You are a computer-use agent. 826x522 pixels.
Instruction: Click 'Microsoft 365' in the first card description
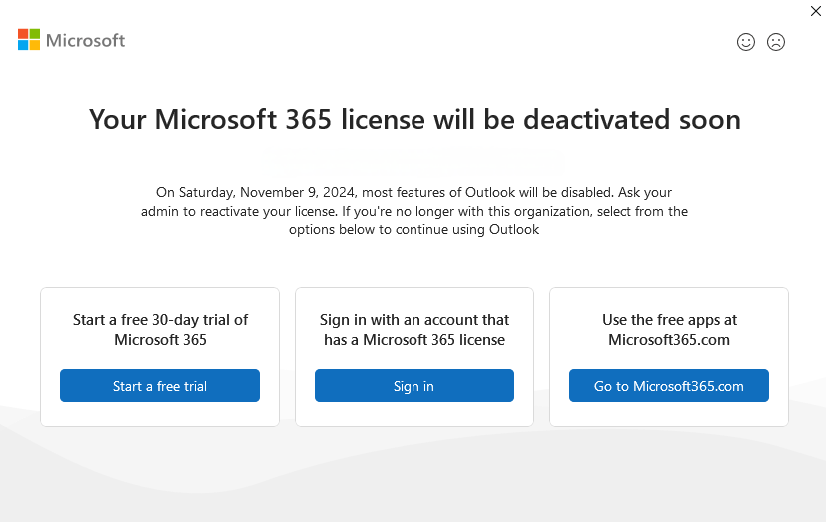point(160,340)
